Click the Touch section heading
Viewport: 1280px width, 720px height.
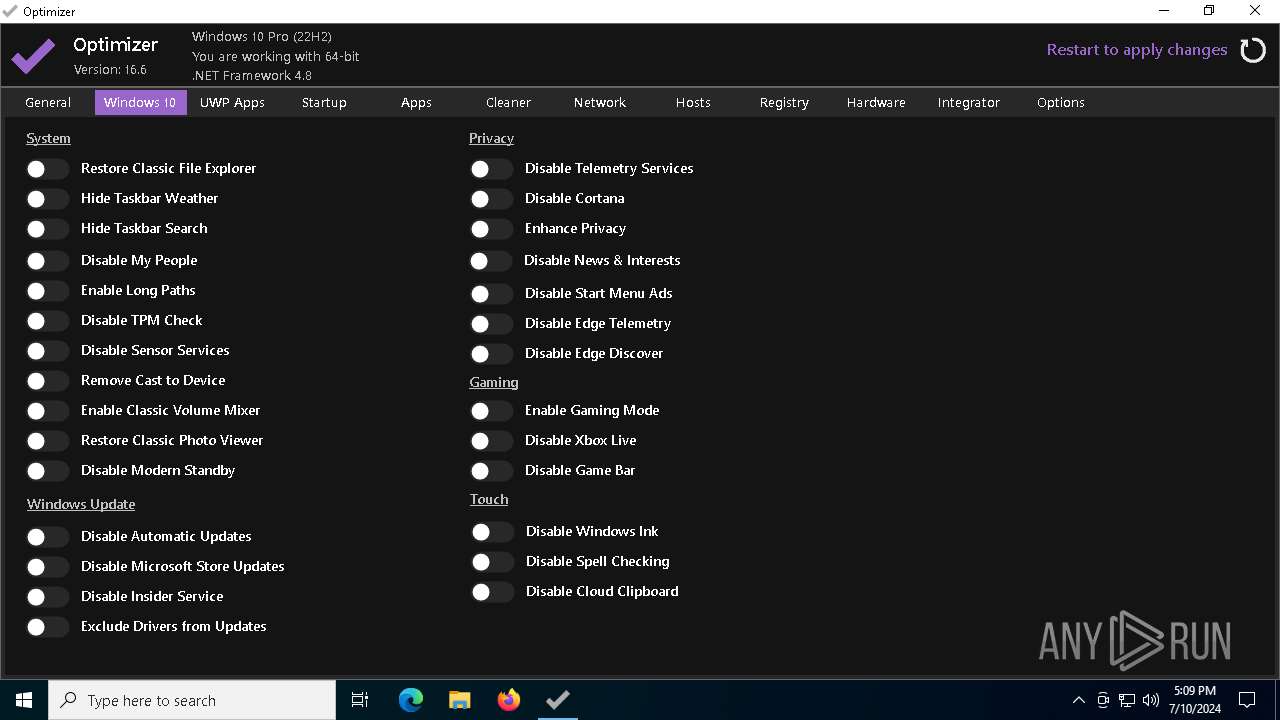coord(489,499)
